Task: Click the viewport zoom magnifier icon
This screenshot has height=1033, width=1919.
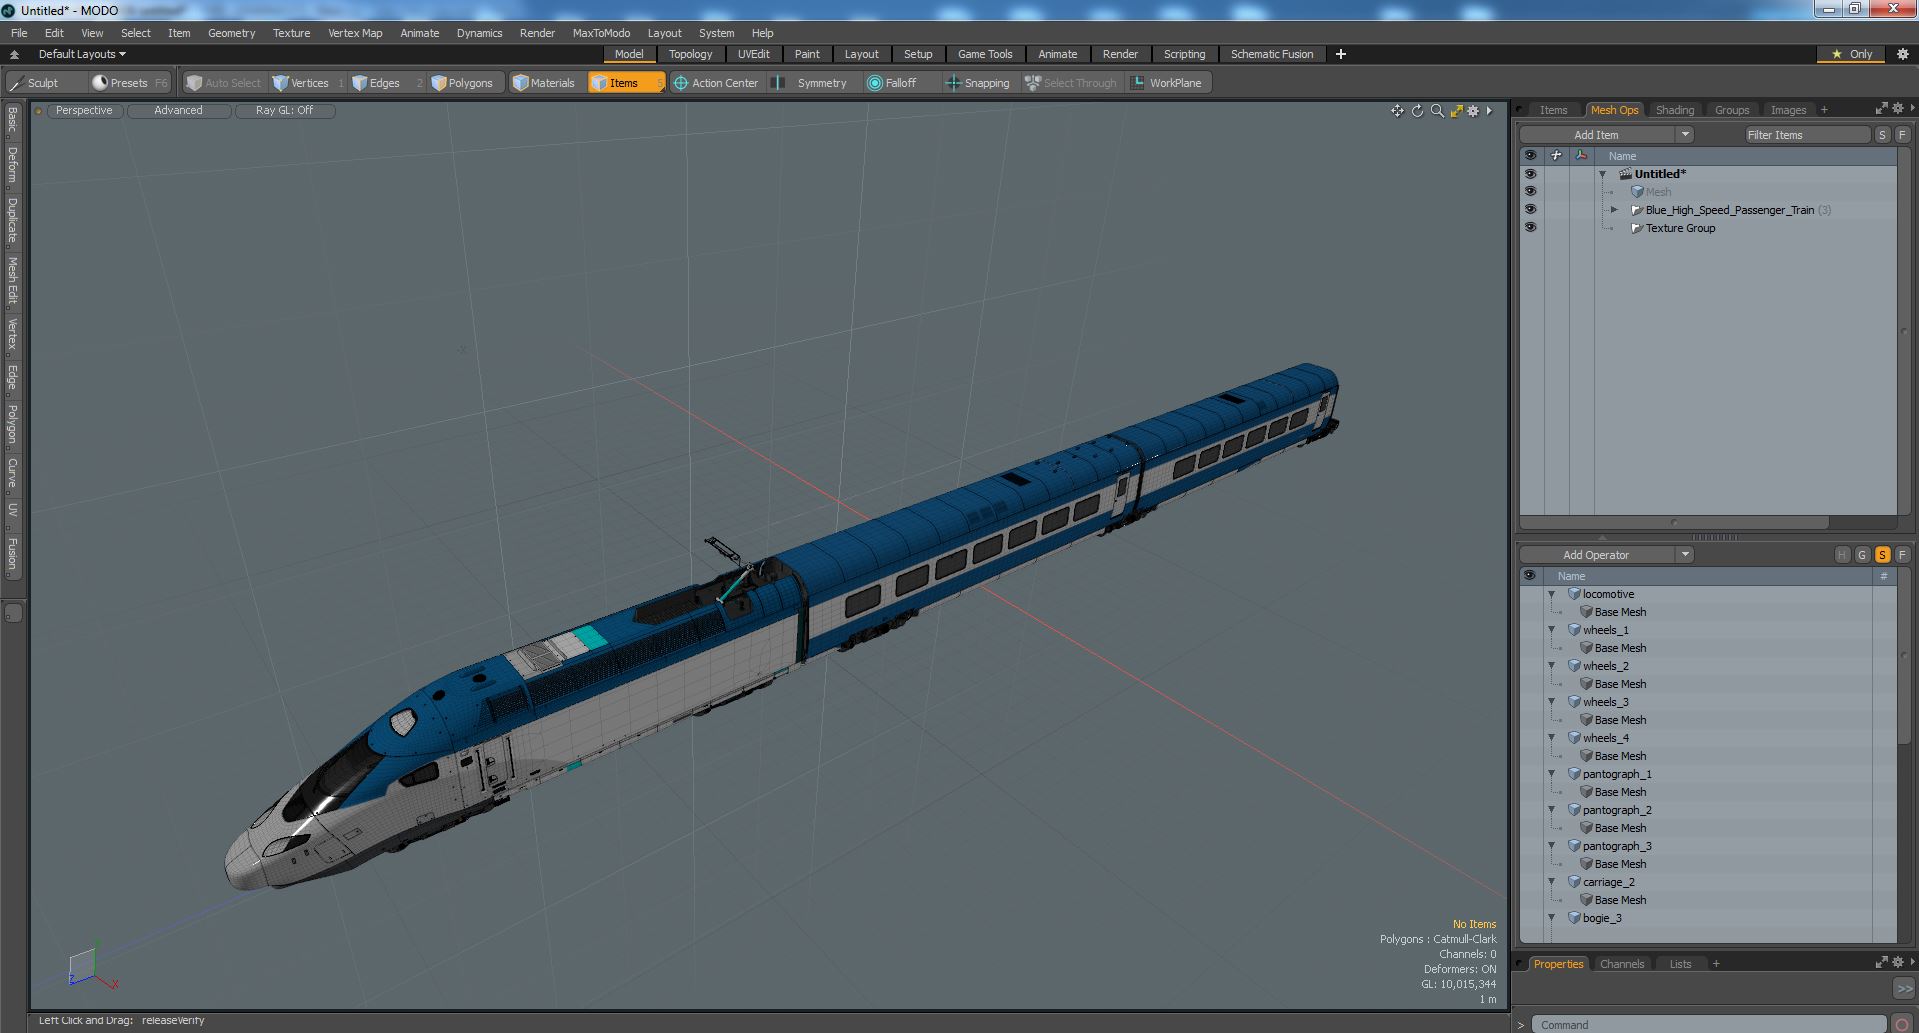Action: (1437, 111)
